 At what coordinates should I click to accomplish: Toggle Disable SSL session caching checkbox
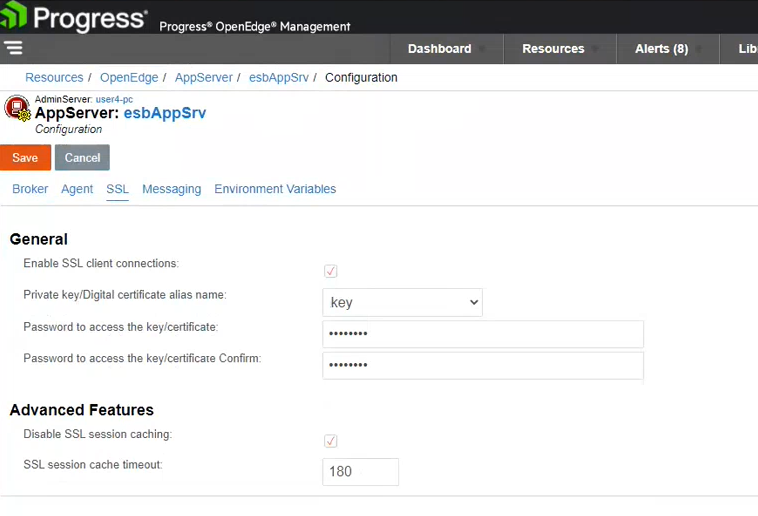click(x=331, y=441)
